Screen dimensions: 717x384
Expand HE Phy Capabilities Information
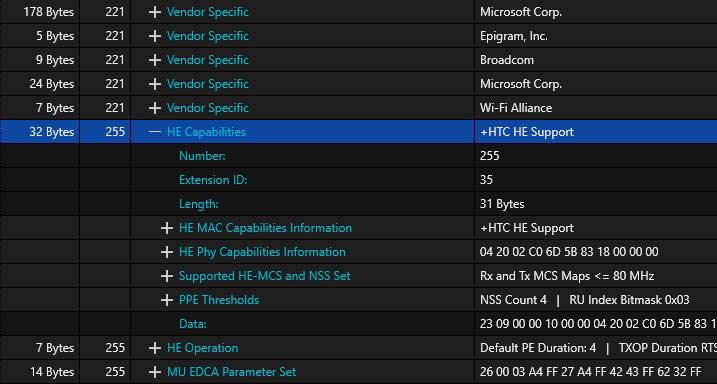[x=167, y=252]
